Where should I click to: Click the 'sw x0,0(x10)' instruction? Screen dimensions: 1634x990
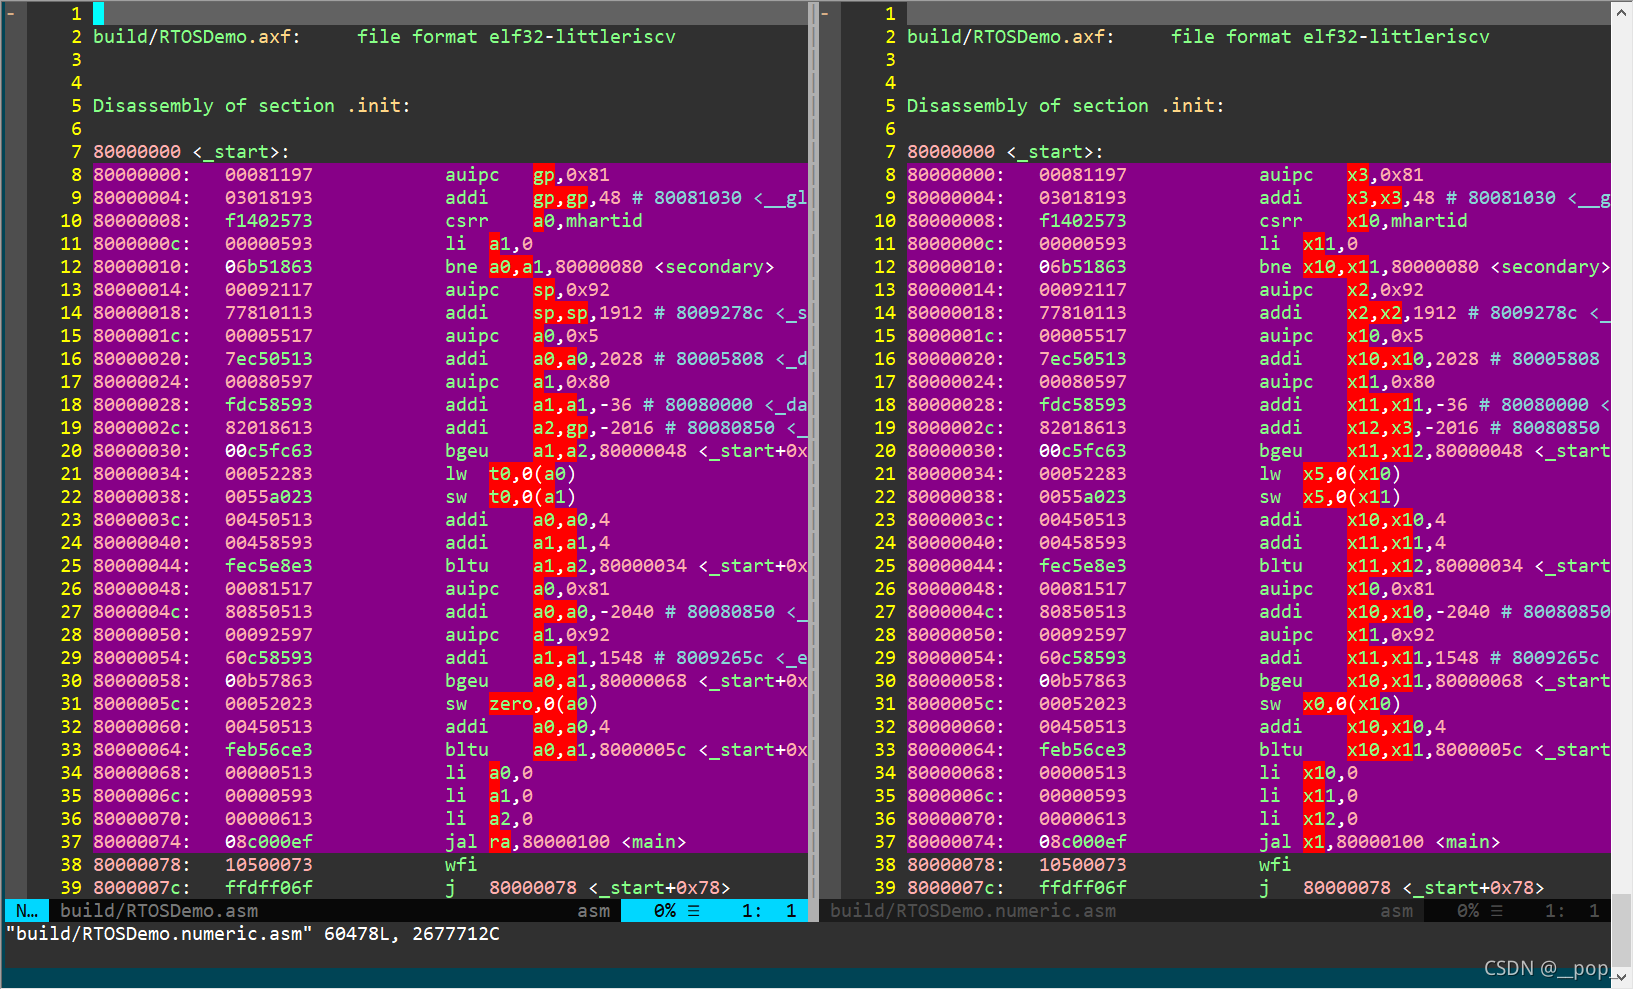click(1330, 704)
